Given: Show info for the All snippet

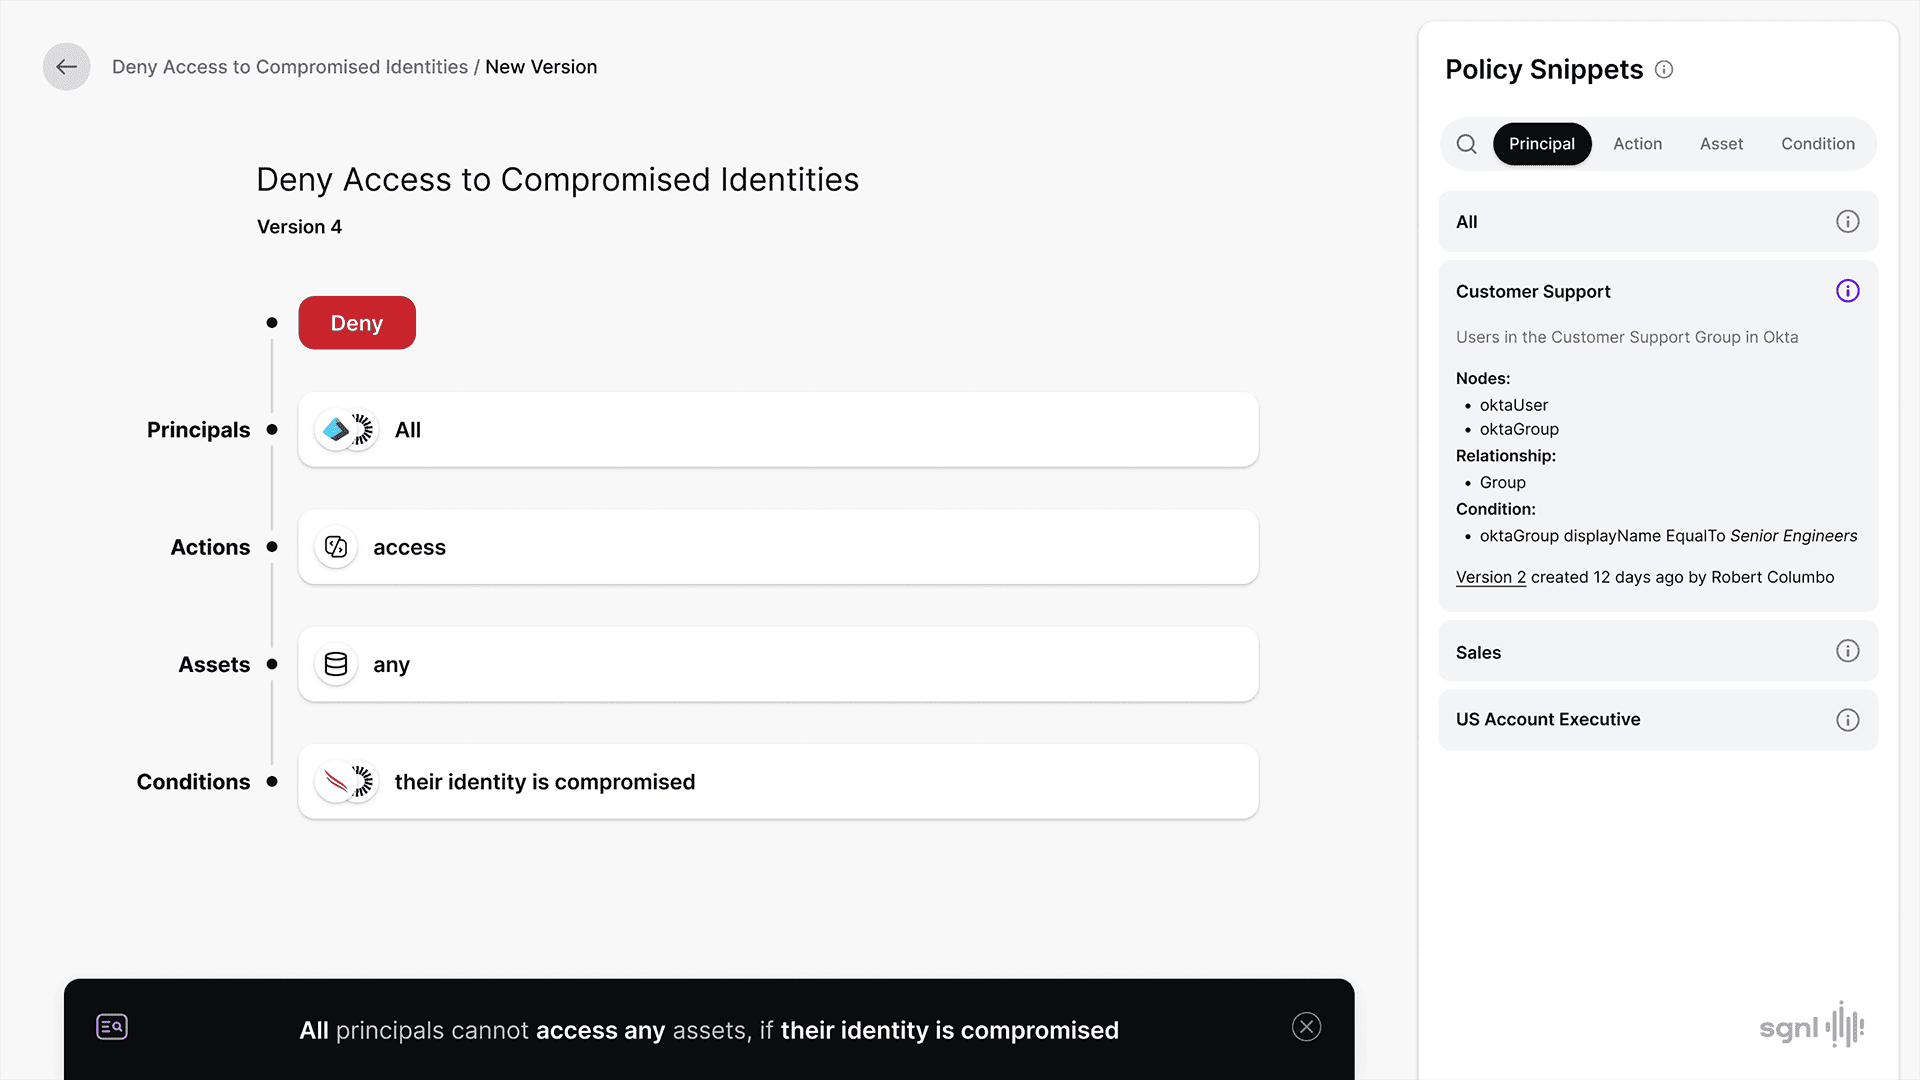Looking at the screenshot, I should tap(1847, 222).
